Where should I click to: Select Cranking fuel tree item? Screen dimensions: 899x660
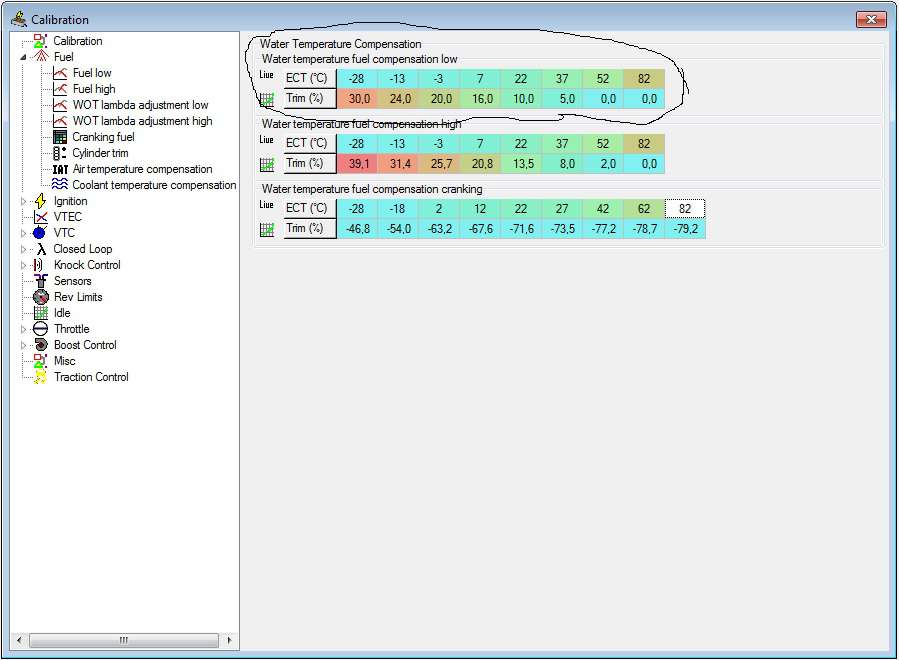click(x=103, y=137)
